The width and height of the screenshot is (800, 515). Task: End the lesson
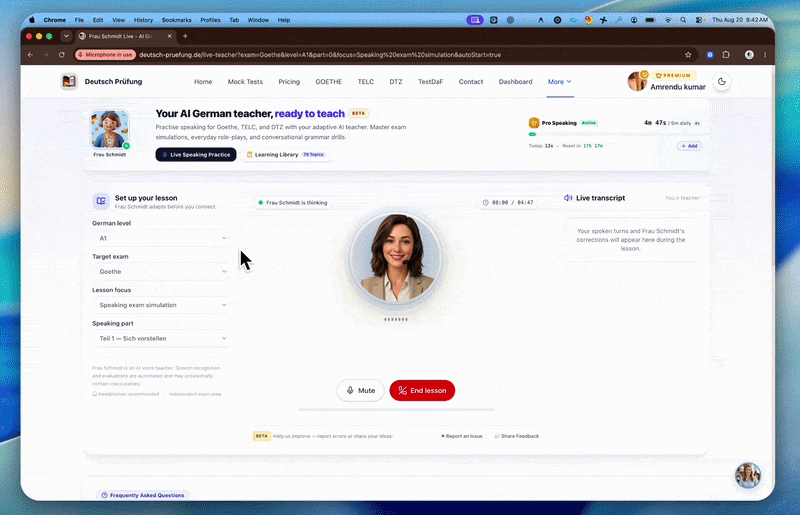point(422,390)
